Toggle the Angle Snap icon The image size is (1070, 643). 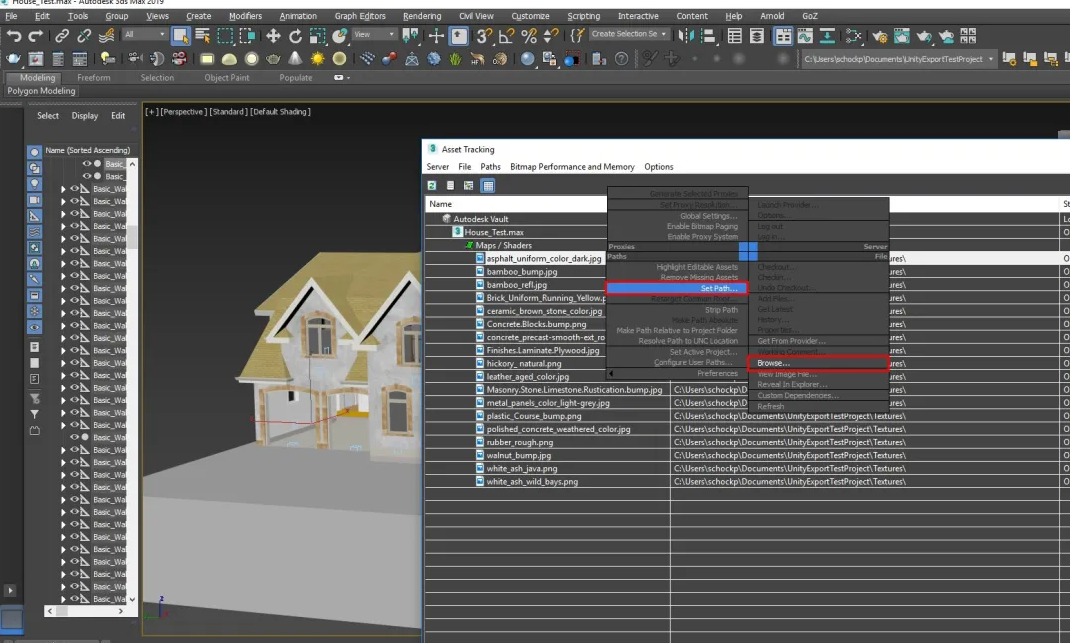coord(506,35)
